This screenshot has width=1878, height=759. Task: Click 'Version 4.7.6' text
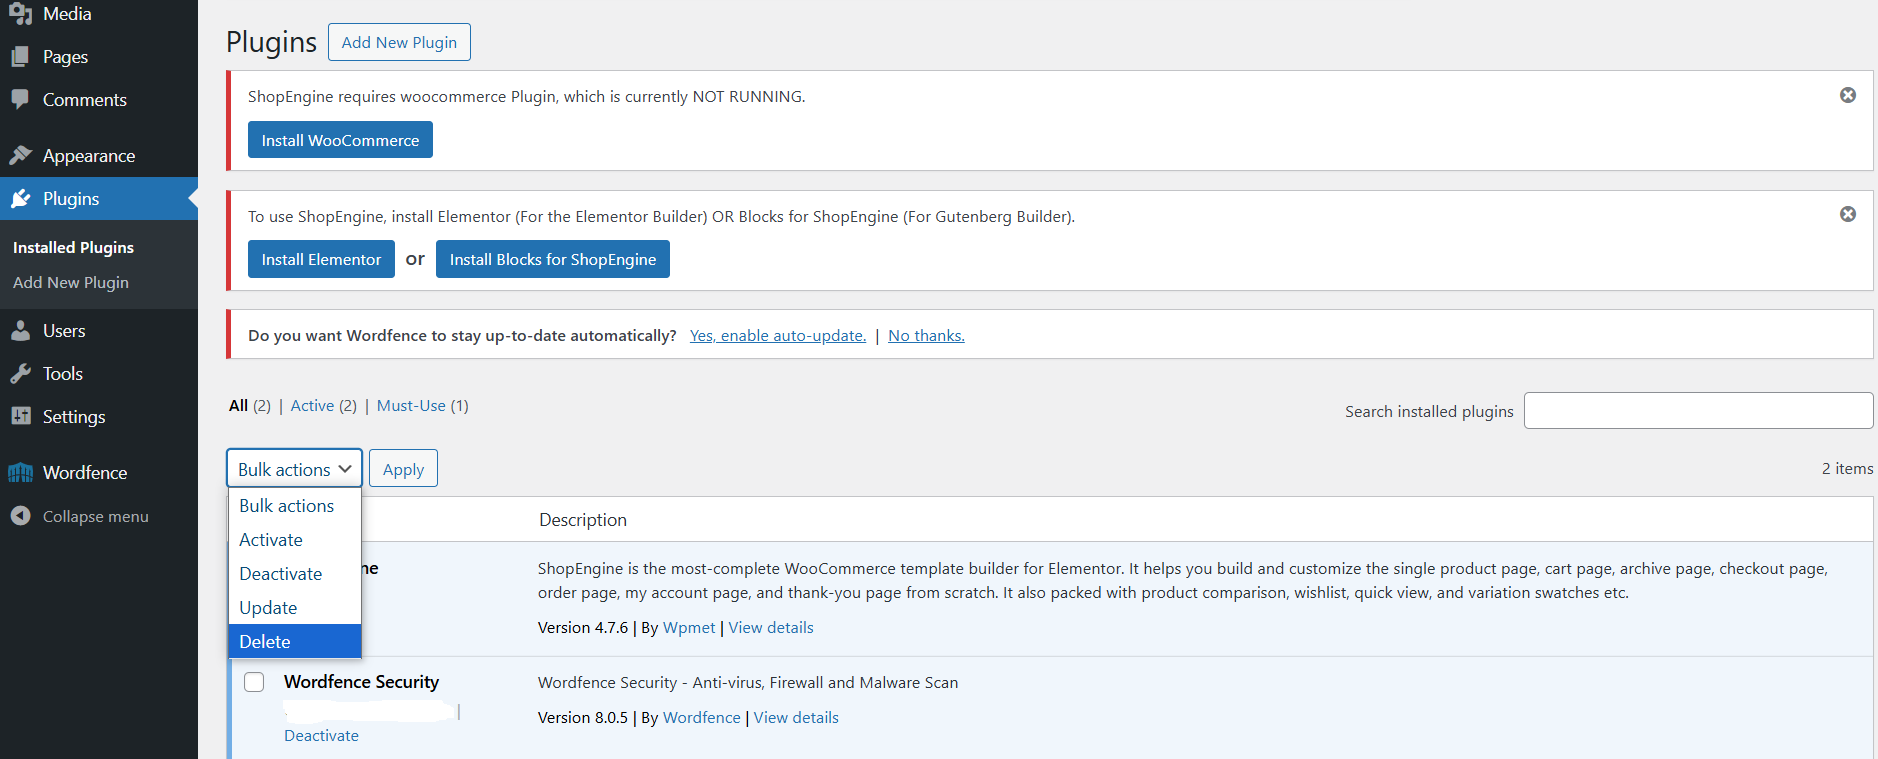click(583, 628)
